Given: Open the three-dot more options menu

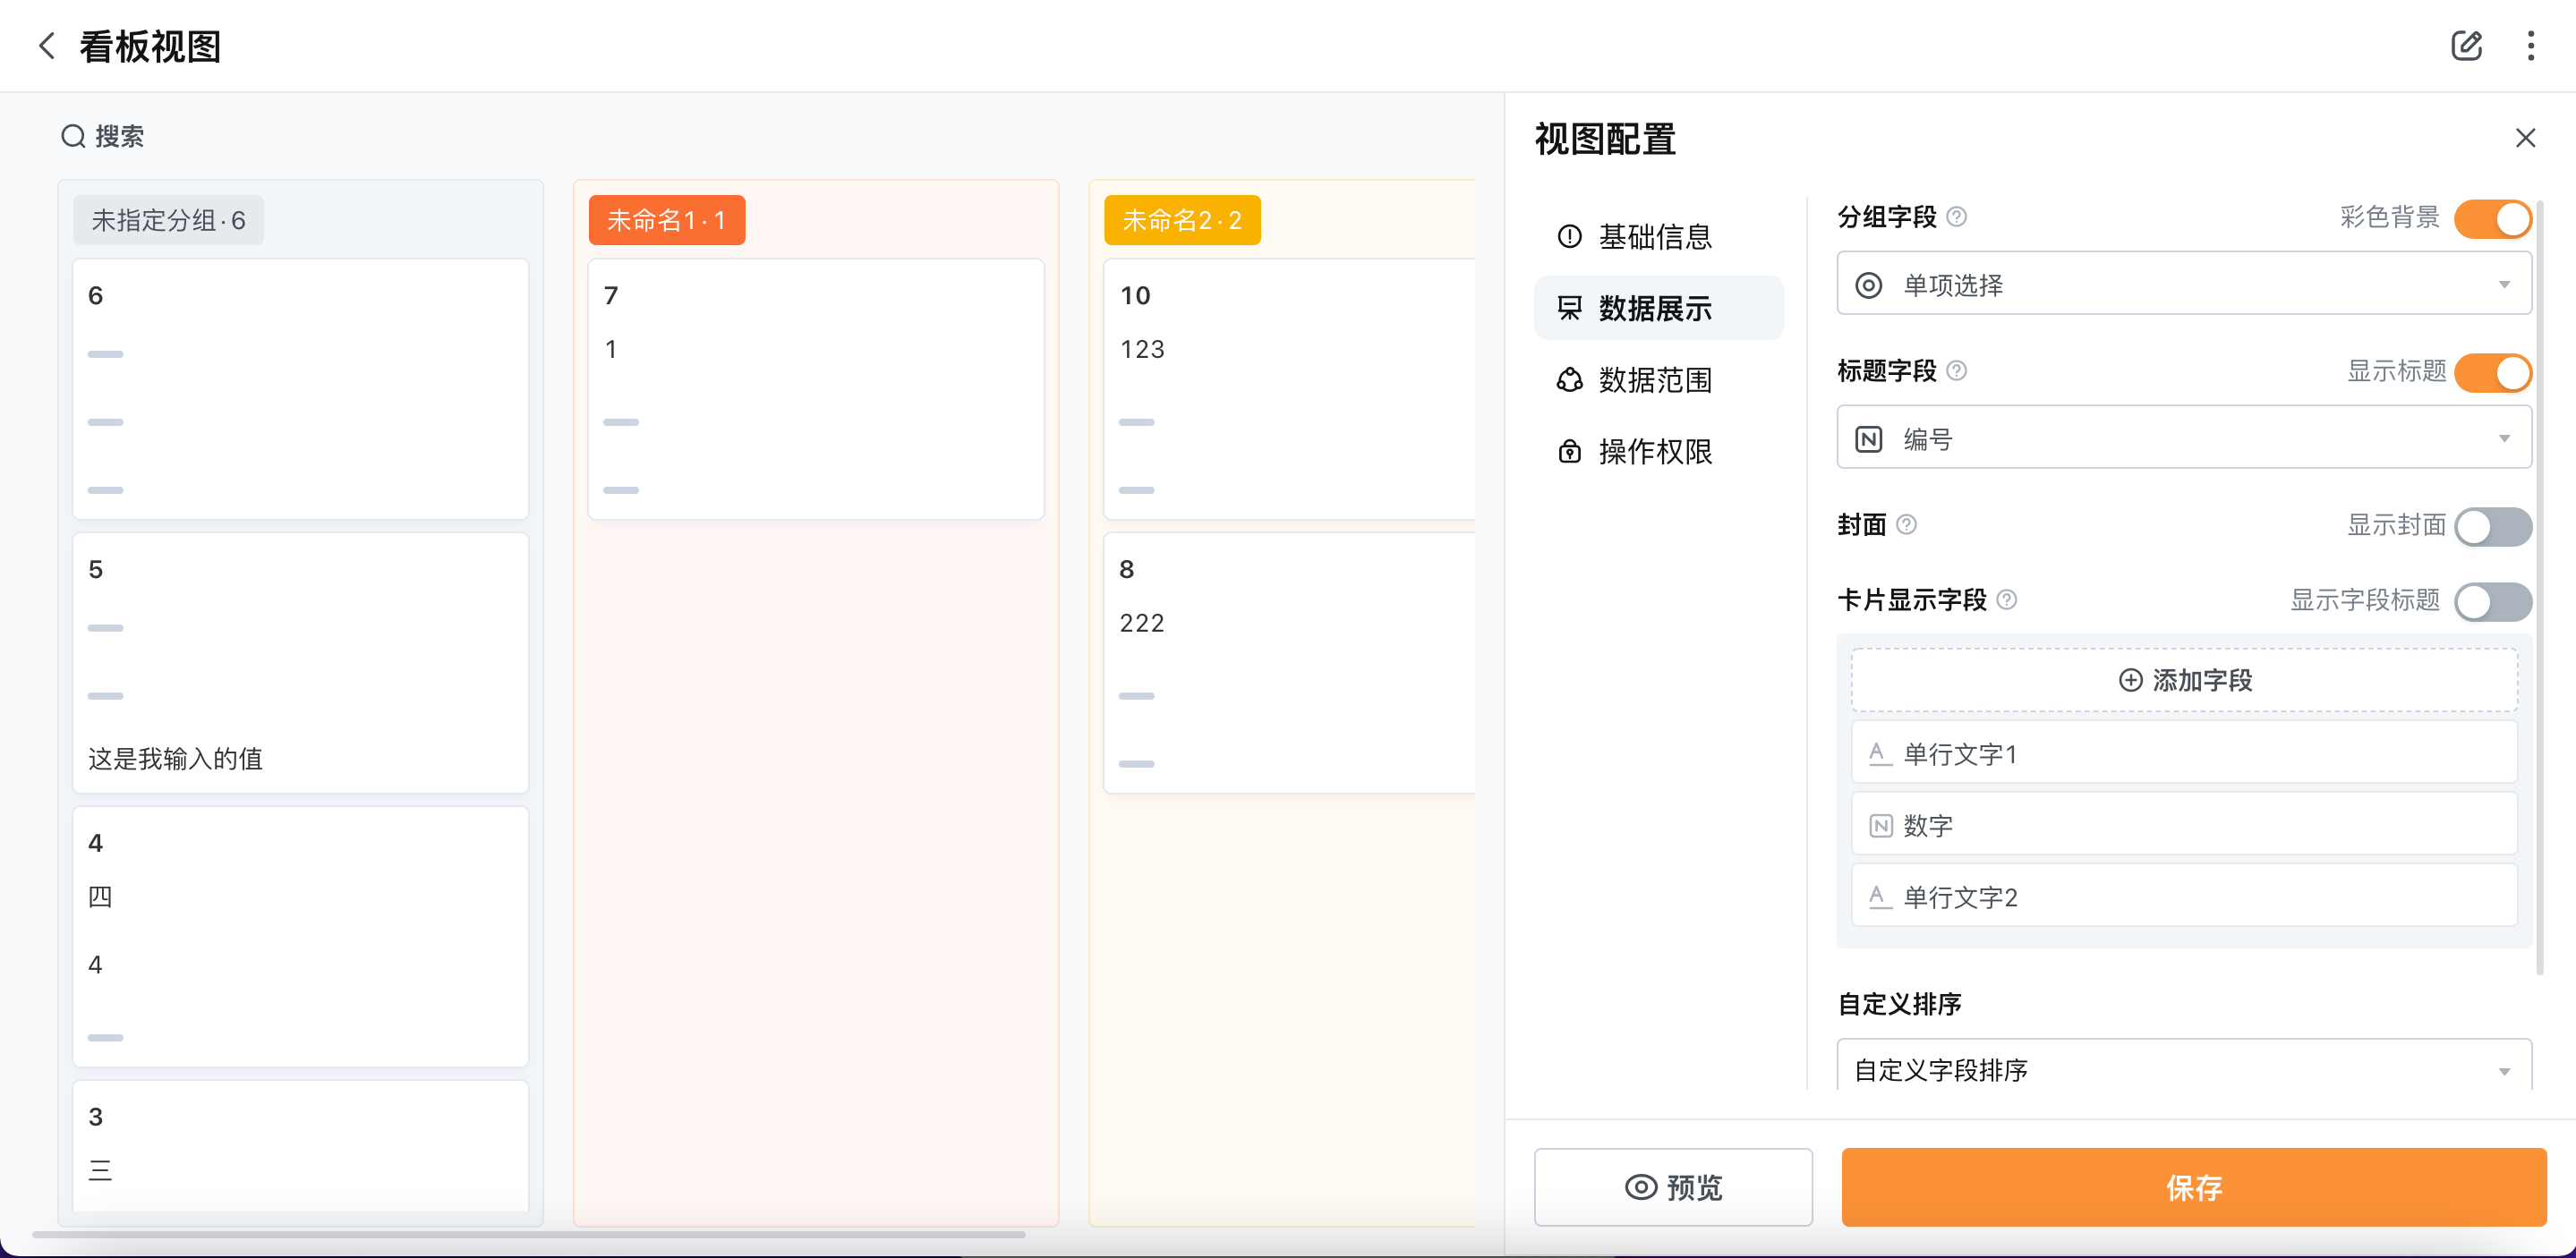Looking at the screenshot, I should 2530,46.
